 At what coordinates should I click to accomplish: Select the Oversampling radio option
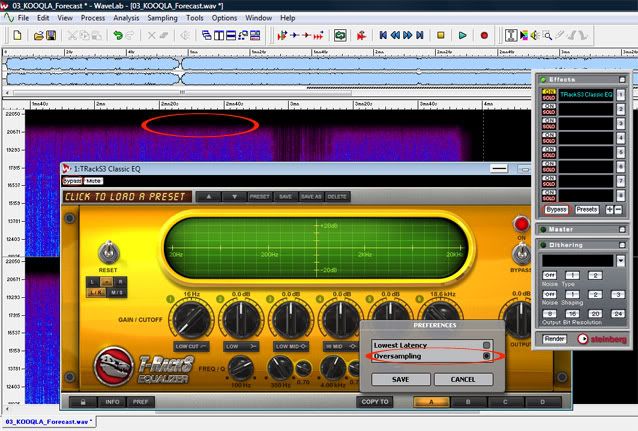point(486,356)
